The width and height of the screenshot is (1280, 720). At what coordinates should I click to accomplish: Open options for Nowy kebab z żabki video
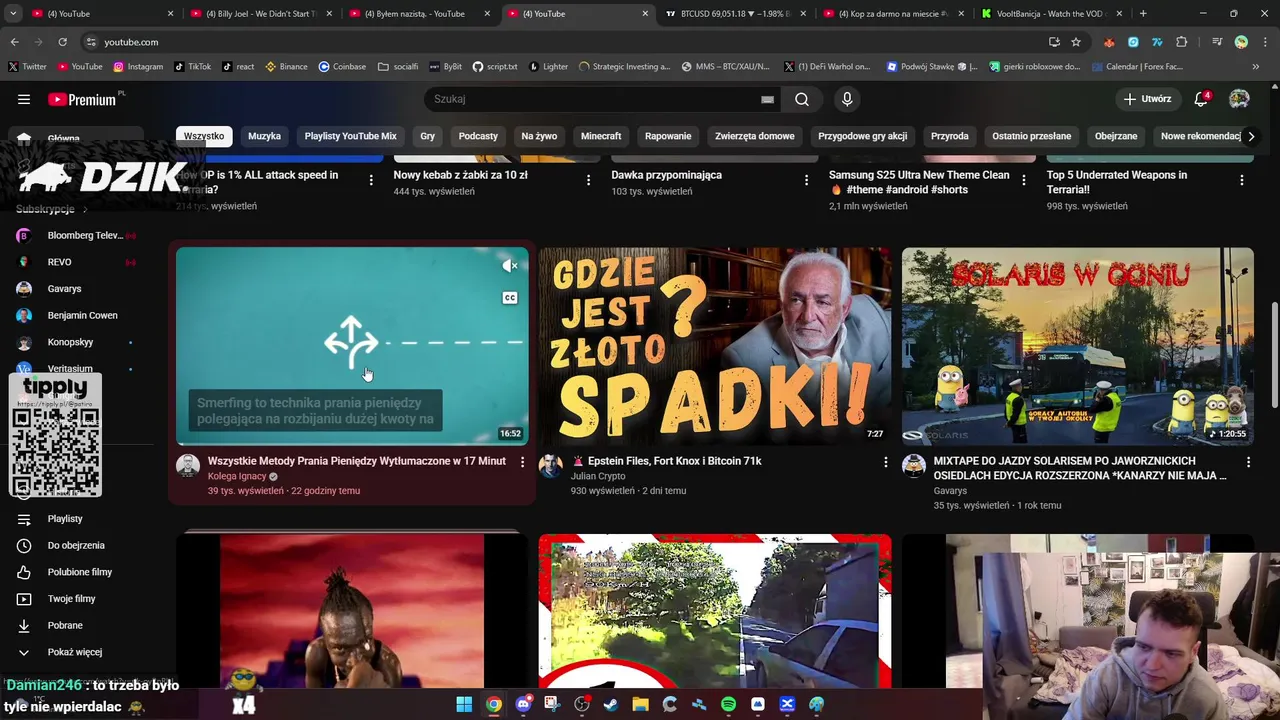click(x=588, y=180)
